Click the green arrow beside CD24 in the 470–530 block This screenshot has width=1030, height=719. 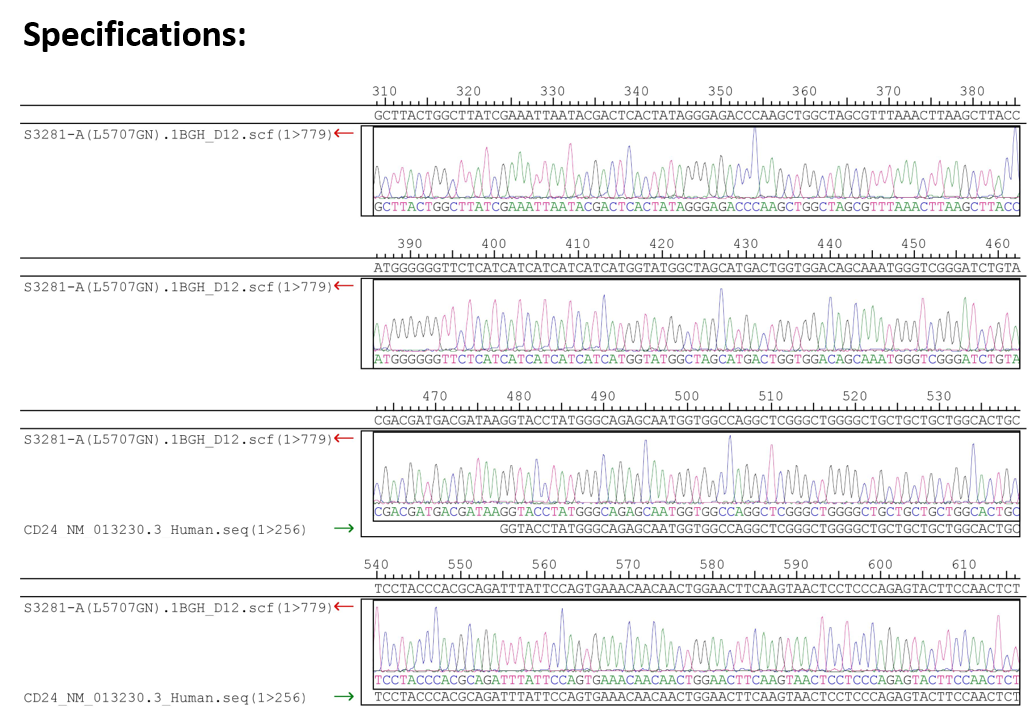pos(344,527)
